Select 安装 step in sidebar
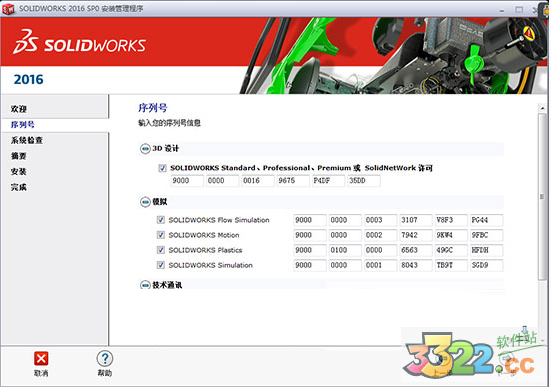Viewport: 551px width, 387px height. pos(19,172)
